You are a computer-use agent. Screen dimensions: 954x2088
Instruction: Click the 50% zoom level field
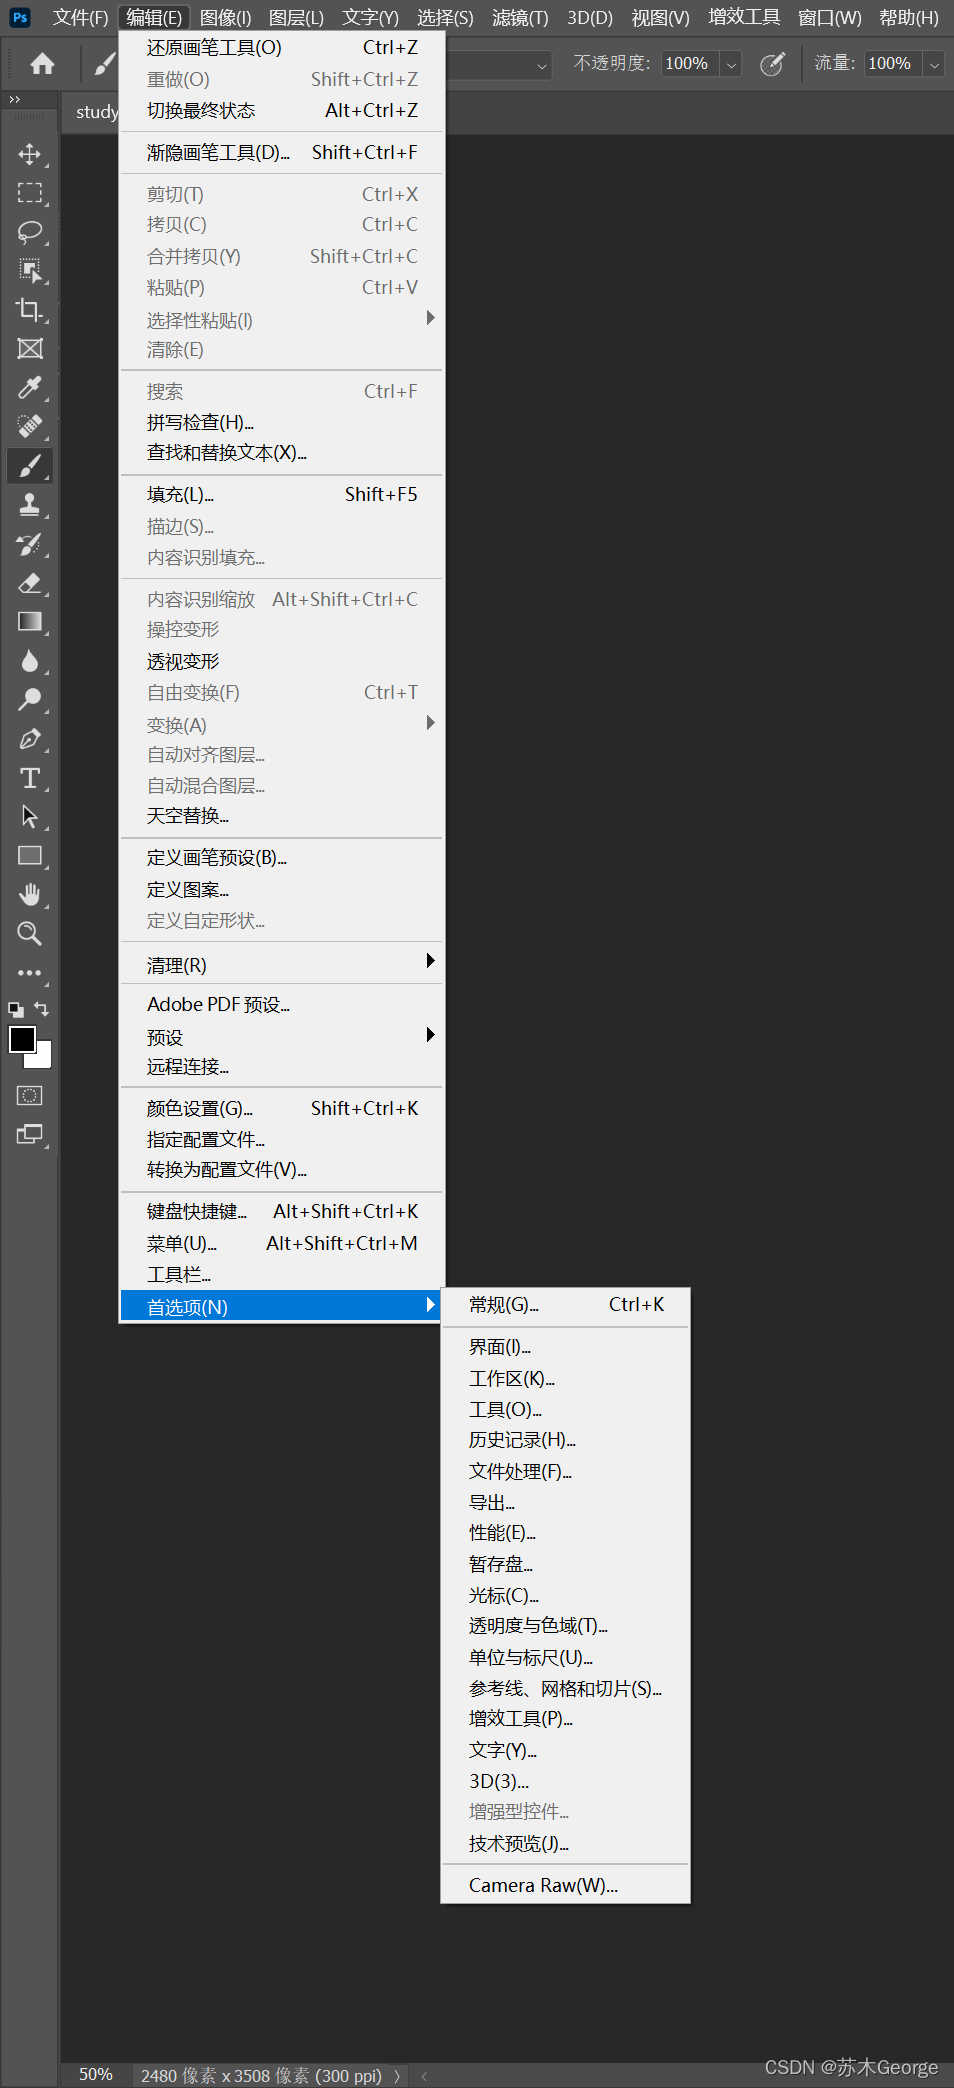point(96,2075)
